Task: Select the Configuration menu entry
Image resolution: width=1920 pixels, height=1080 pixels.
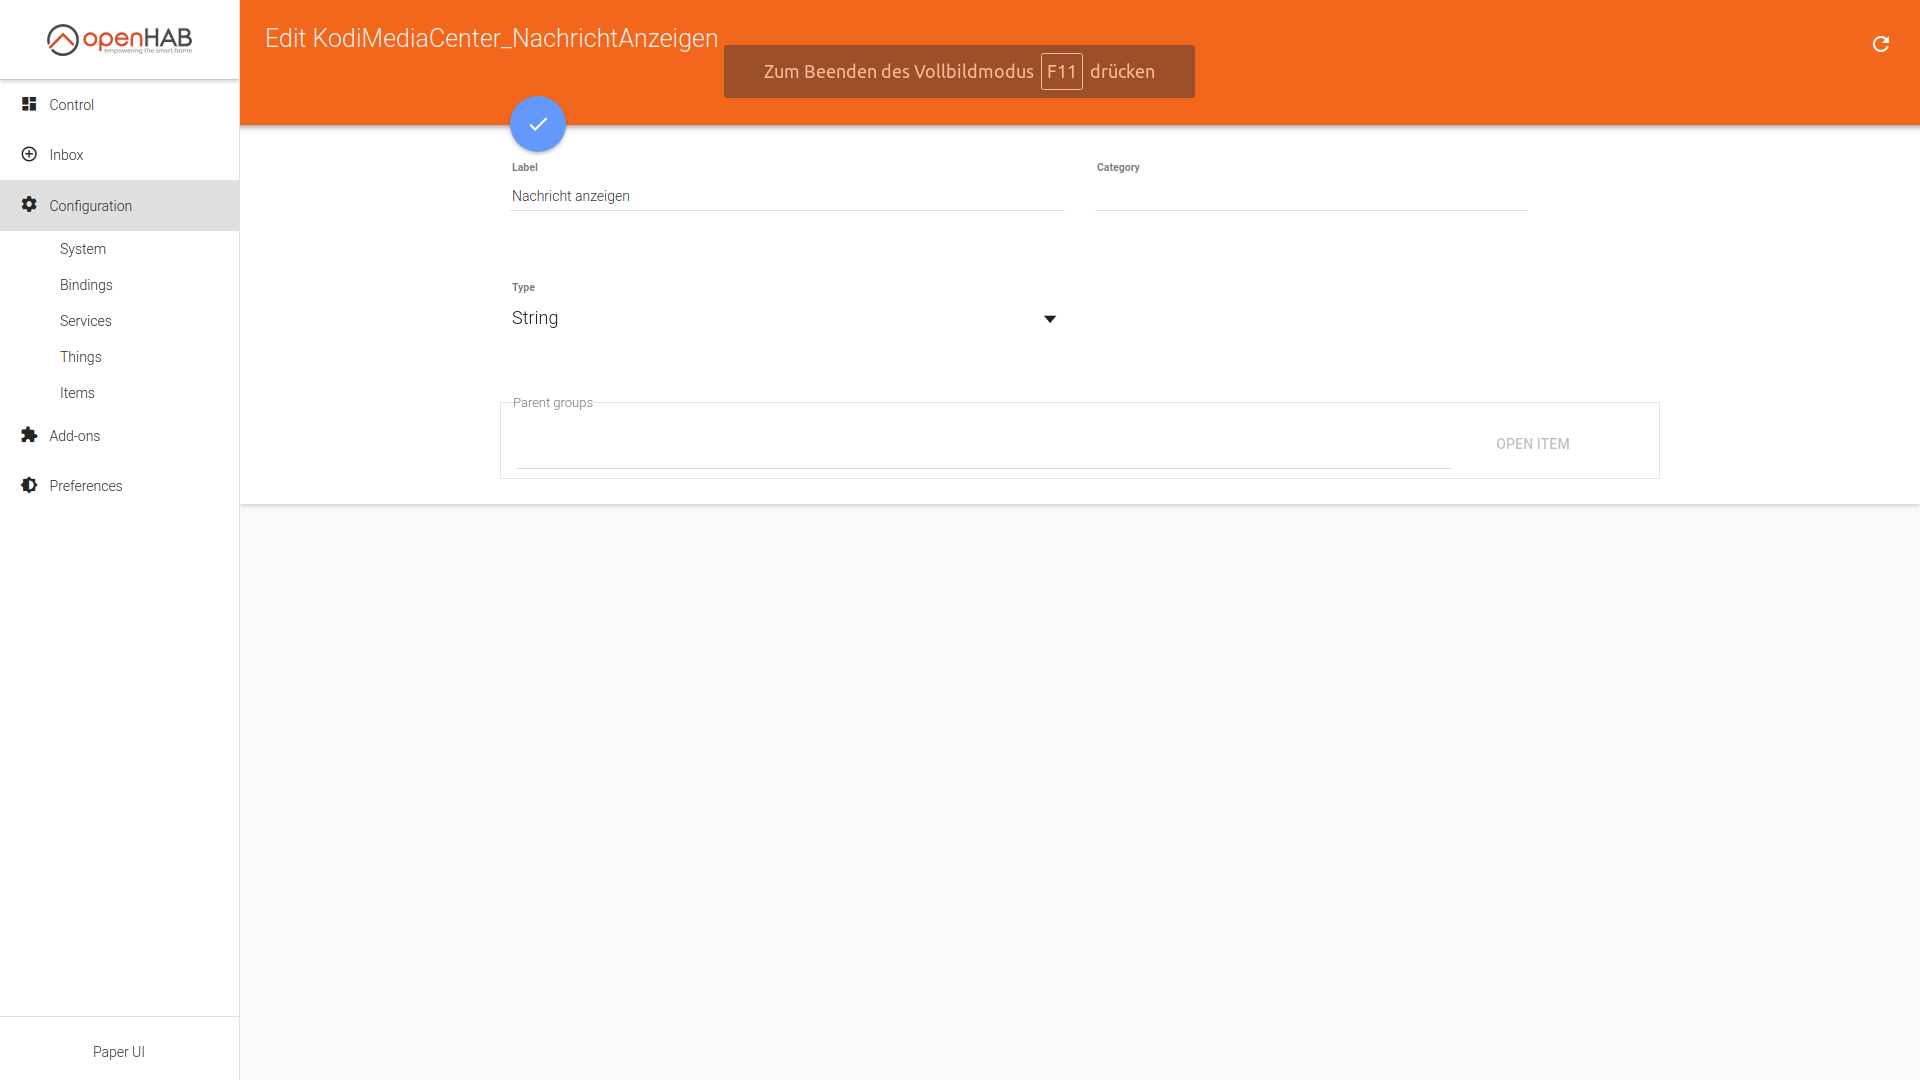Action: [91, 205]
